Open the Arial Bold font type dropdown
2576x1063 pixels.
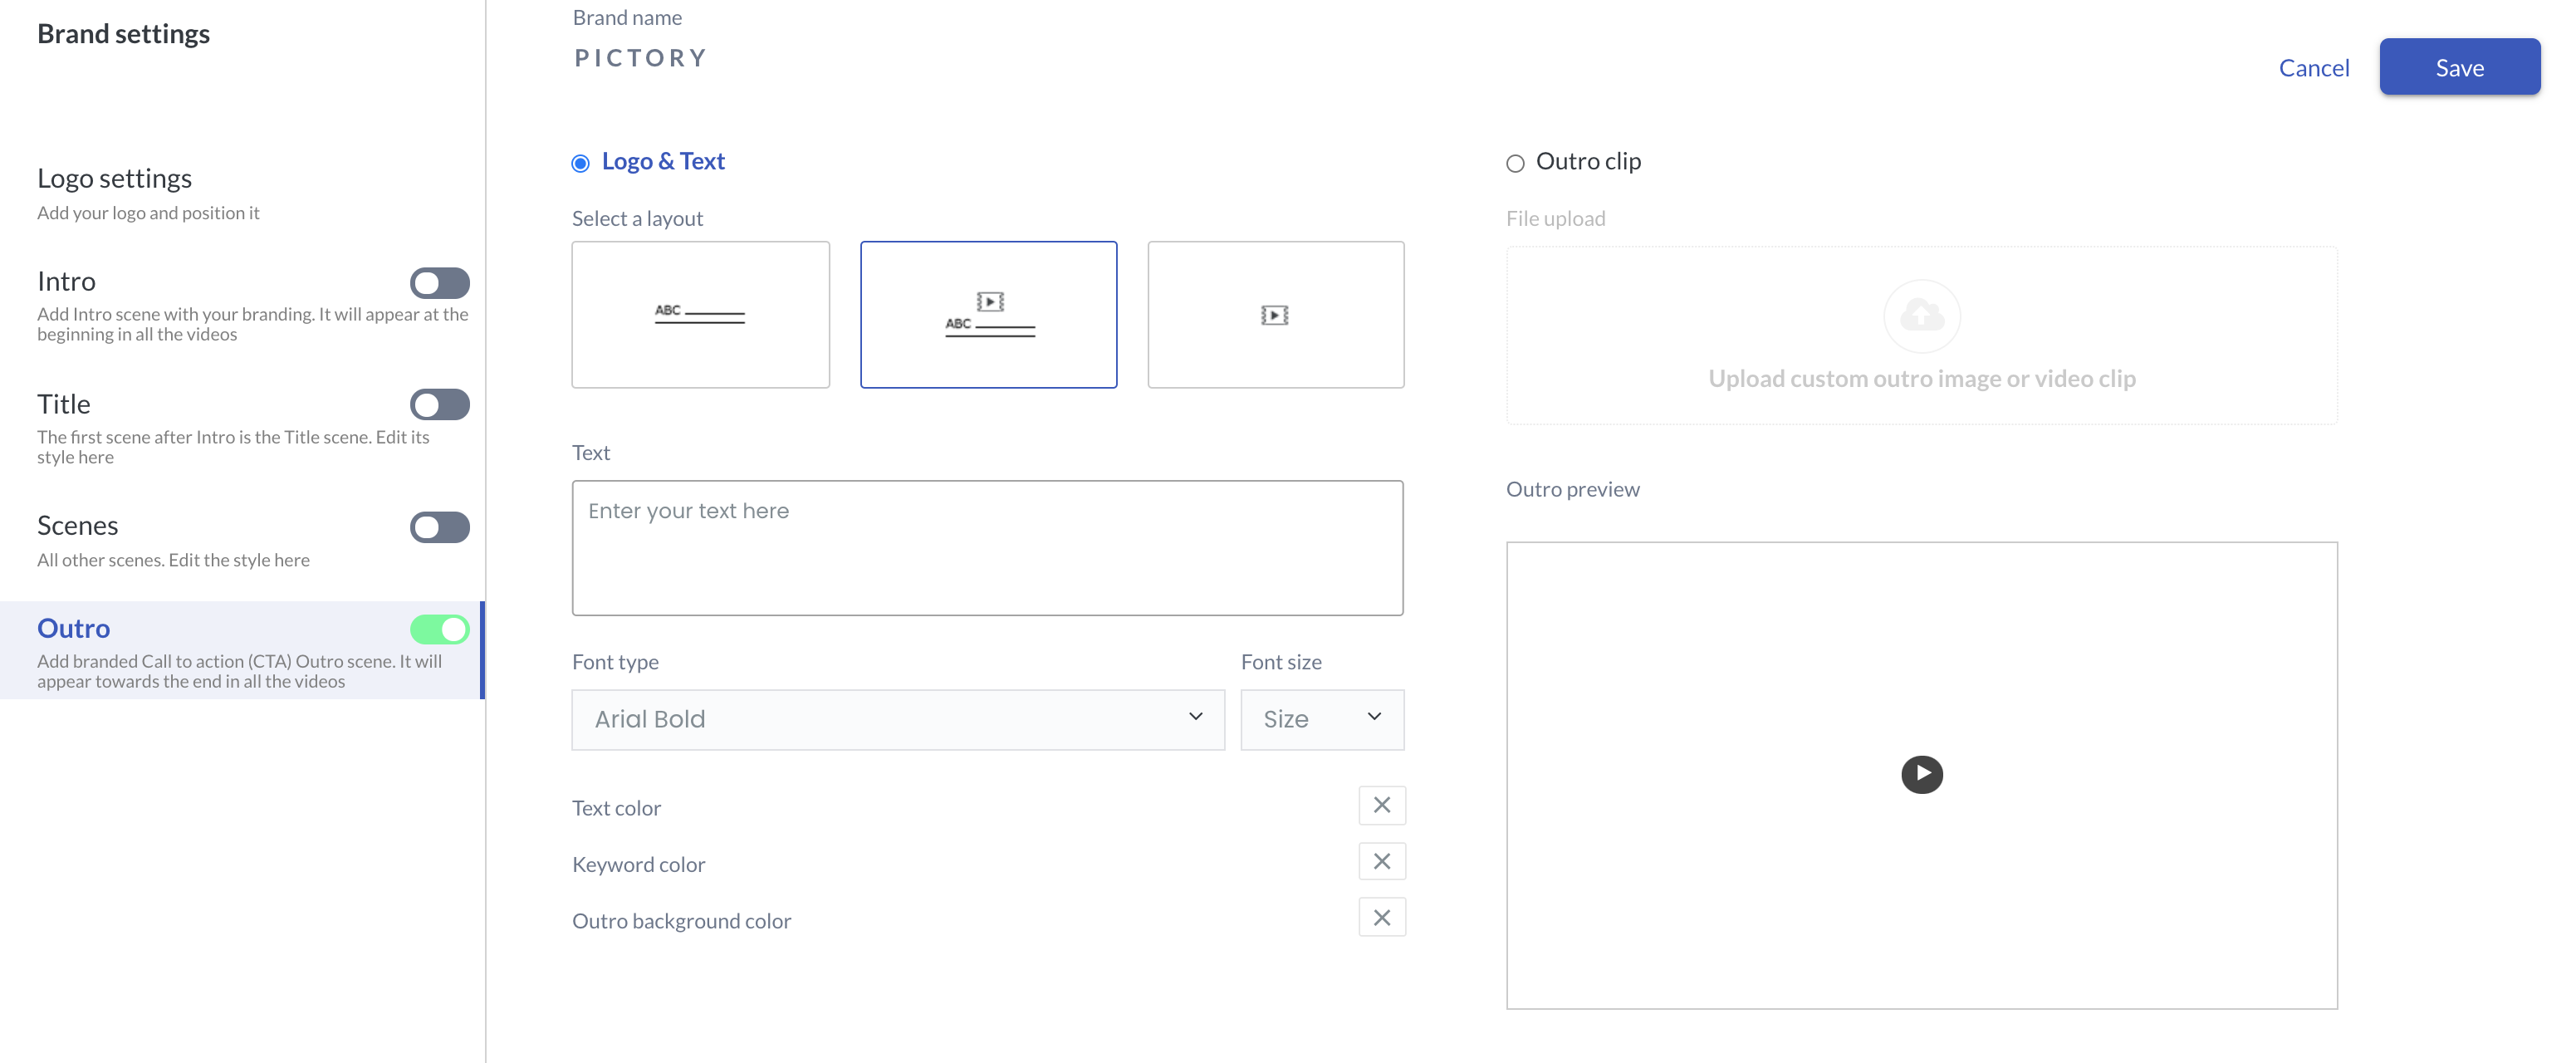pos(897,719)
